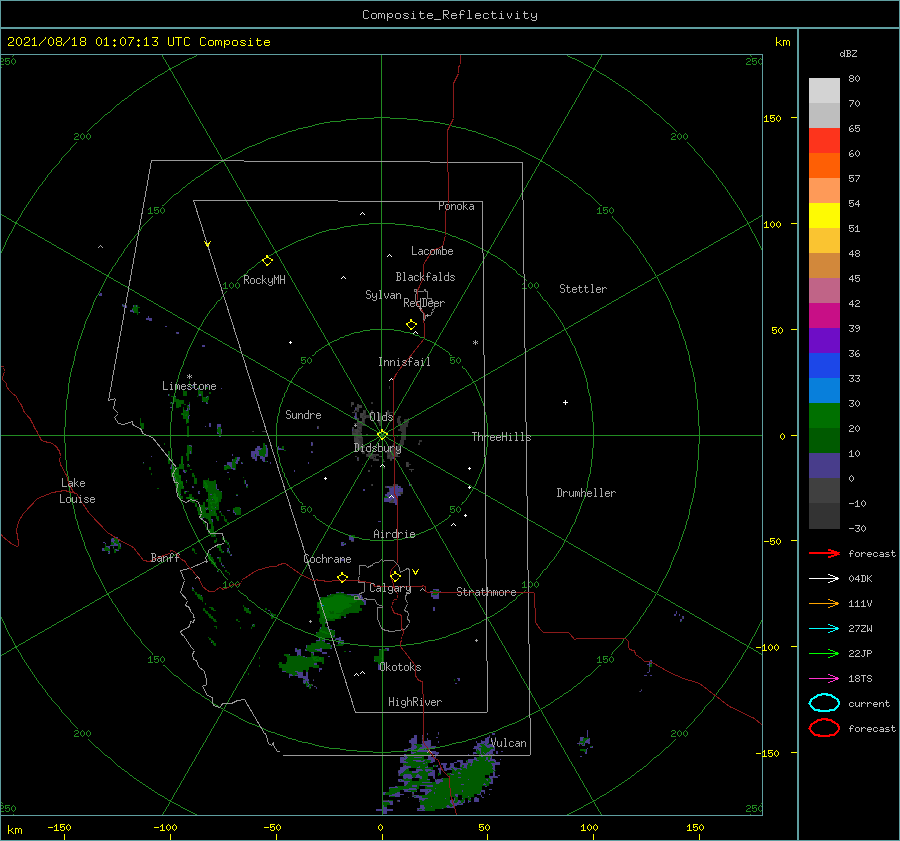900x841 pixels.
Task: Click the Vulcan town label
Action: (508, 743)
